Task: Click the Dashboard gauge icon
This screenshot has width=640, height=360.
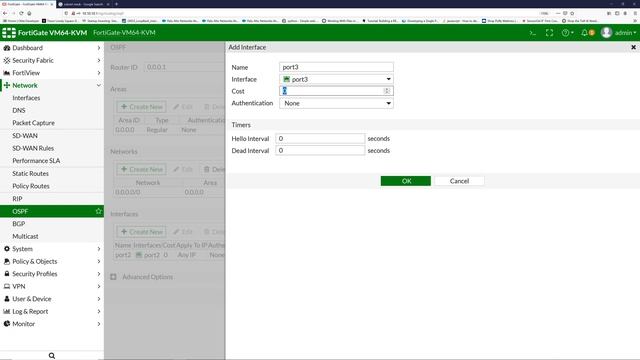Action: click(x=7, y=48)
